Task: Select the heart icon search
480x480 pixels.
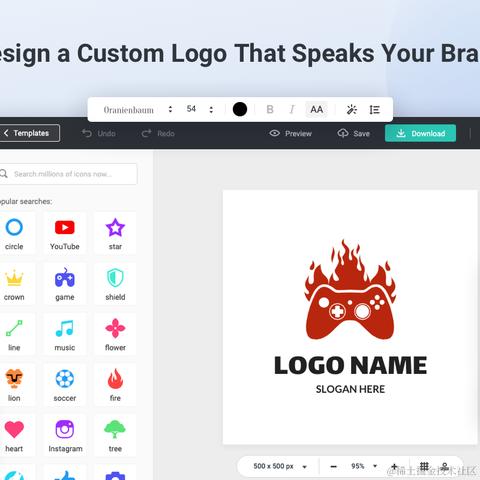Action: (14, 435)
